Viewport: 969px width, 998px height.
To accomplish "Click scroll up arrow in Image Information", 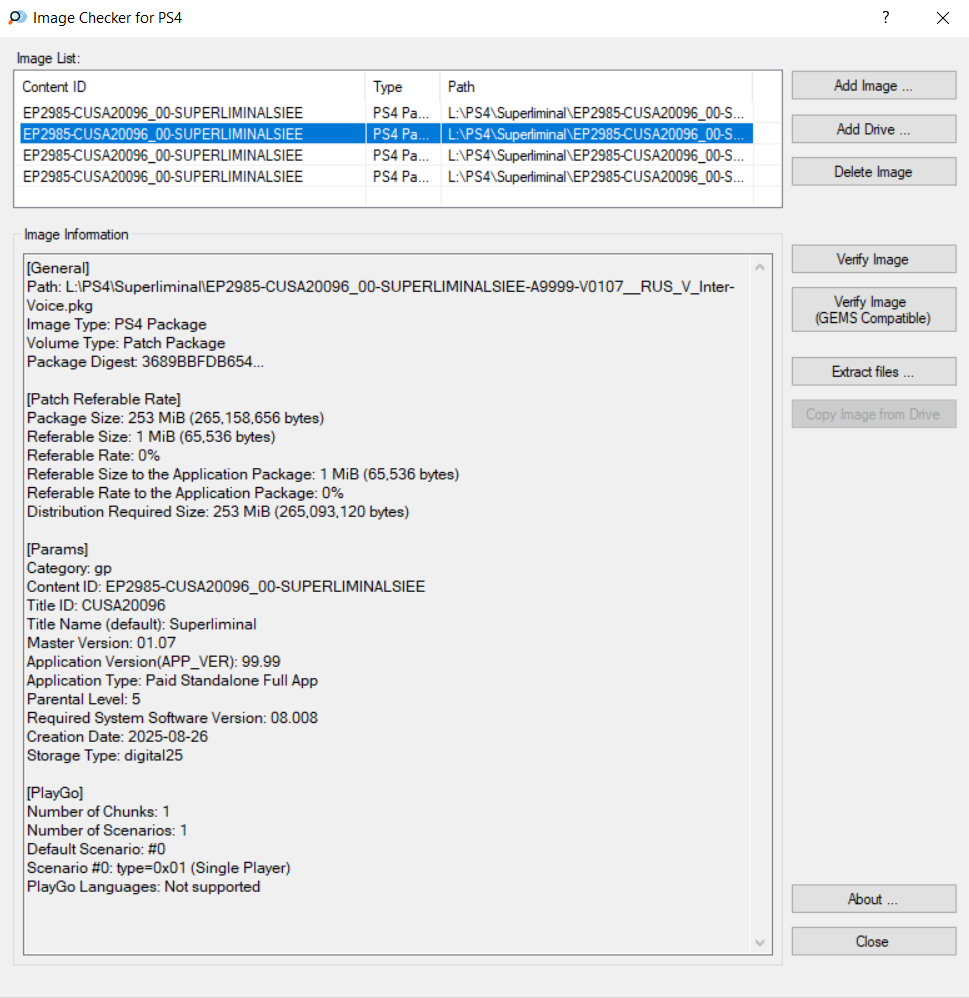I will click(x=760, y=268).
